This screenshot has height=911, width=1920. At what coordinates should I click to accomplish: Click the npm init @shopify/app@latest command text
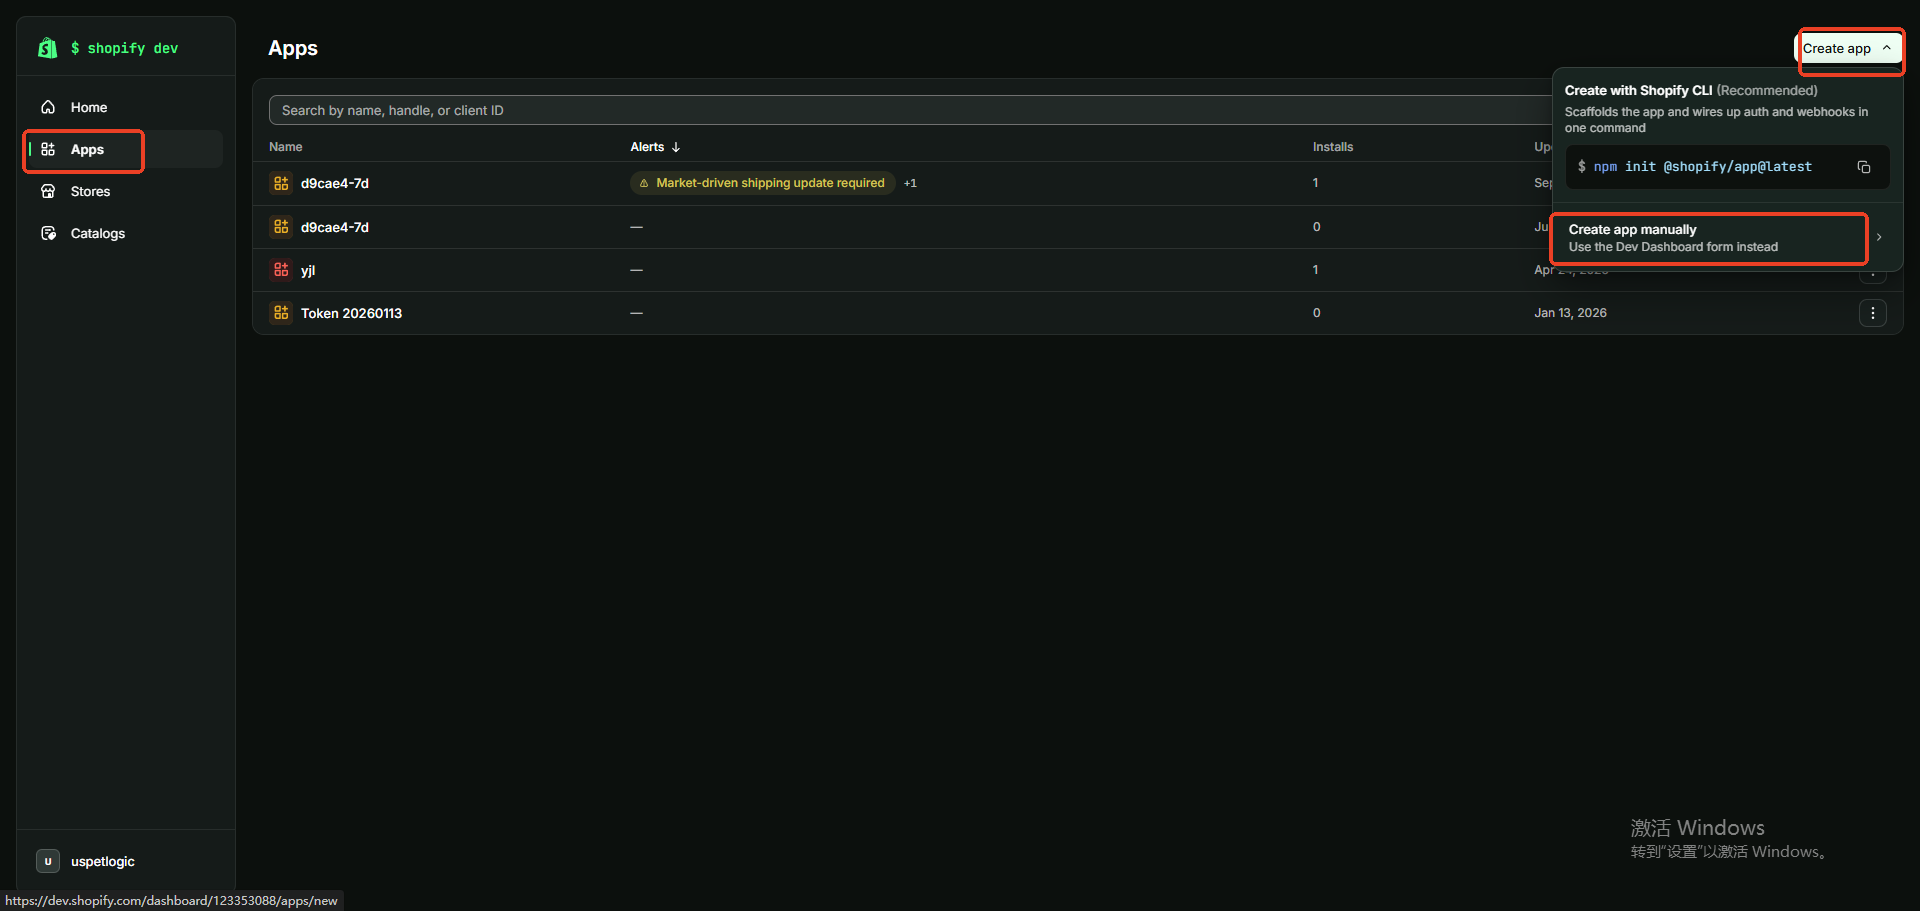click(x=1702, y=167)
